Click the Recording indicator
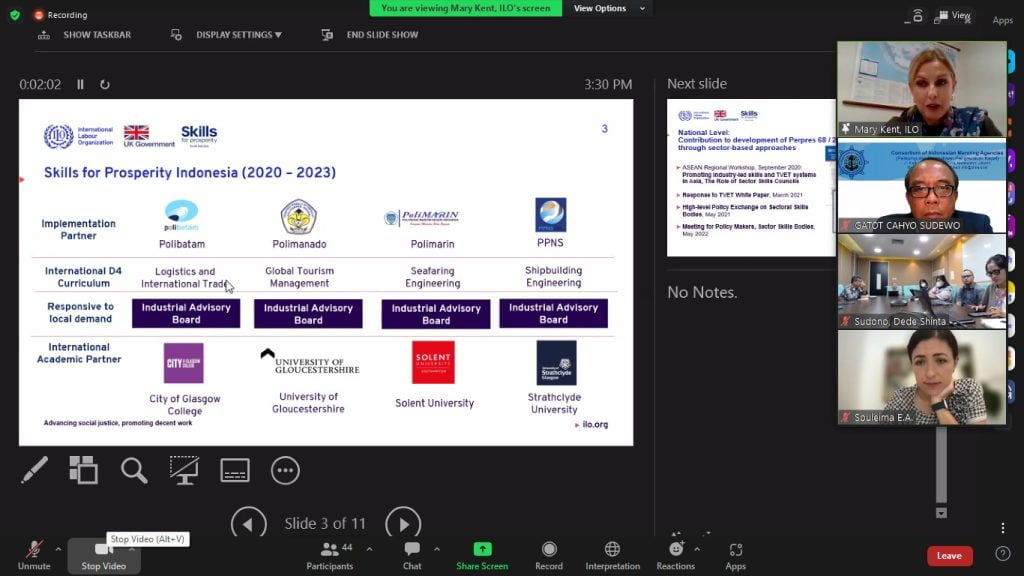The image size is (1024, 576). click(x=61, y=14)
